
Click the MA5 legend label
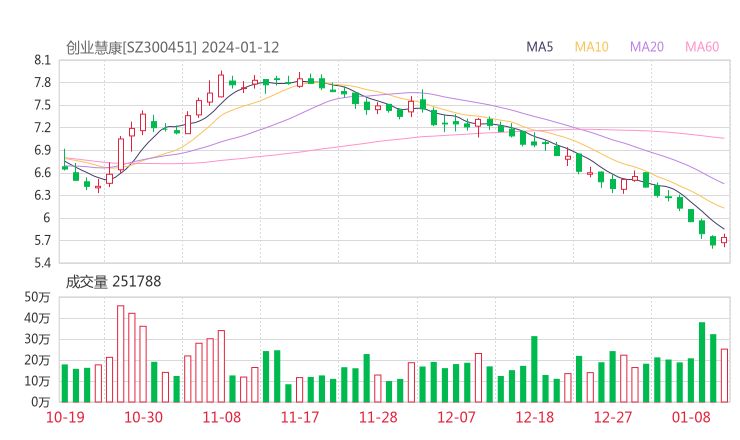click(539, 47)
